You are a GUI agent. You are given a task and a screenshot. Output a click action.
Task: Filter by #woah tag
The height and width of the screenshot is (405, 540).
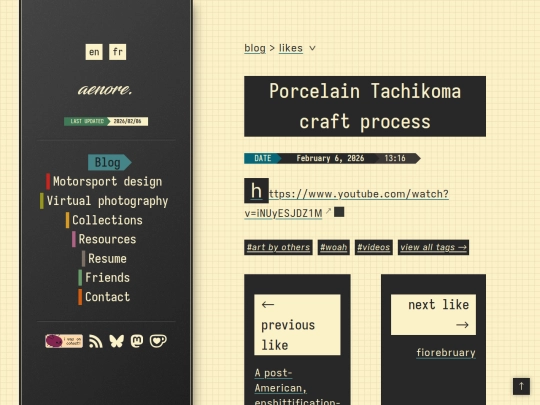pos(333,247)
